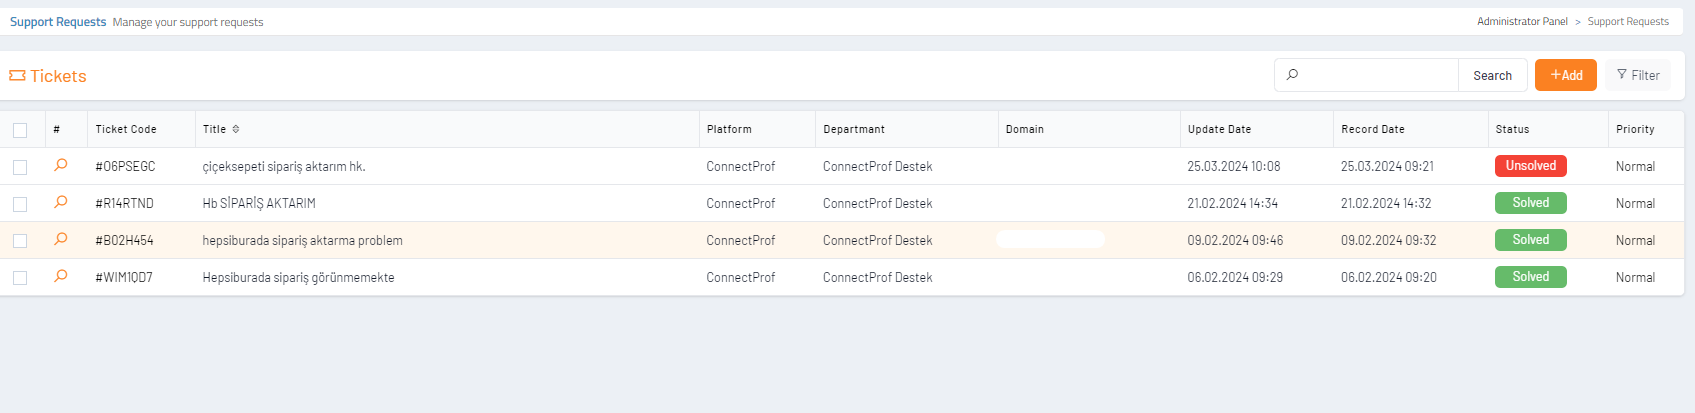This screenshot has width=1695, height=413.
Task: Tick the select-all checkbox in table header
Action: click(20, 130)
